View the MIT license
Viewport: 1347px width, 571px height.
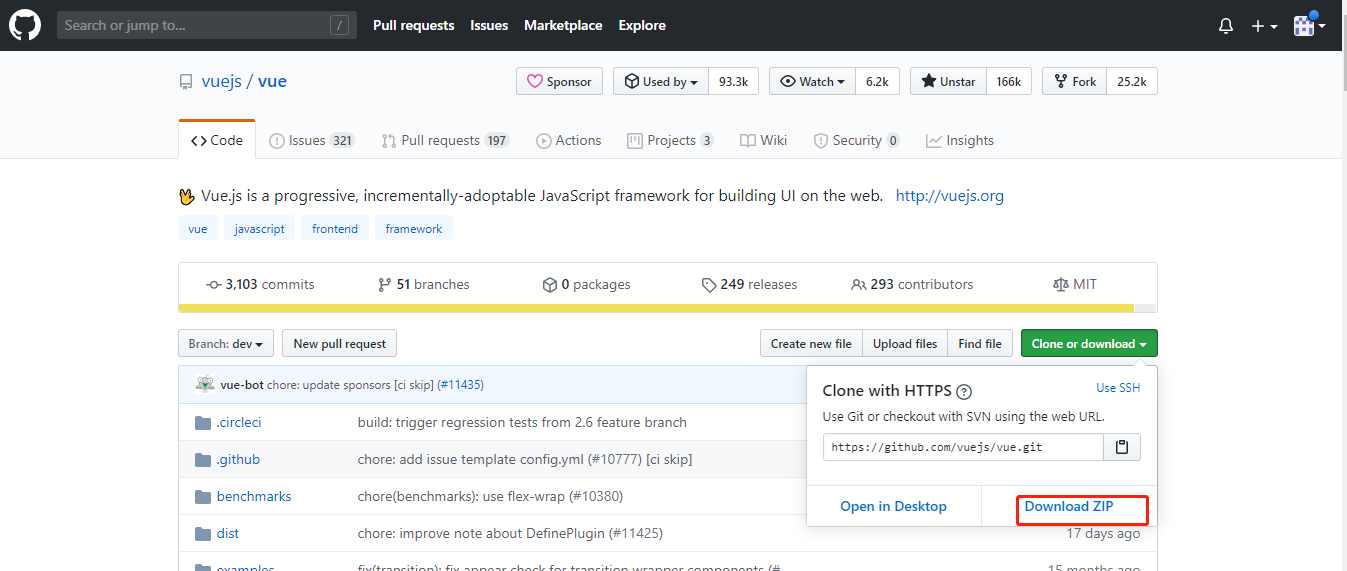(1075, 284)
